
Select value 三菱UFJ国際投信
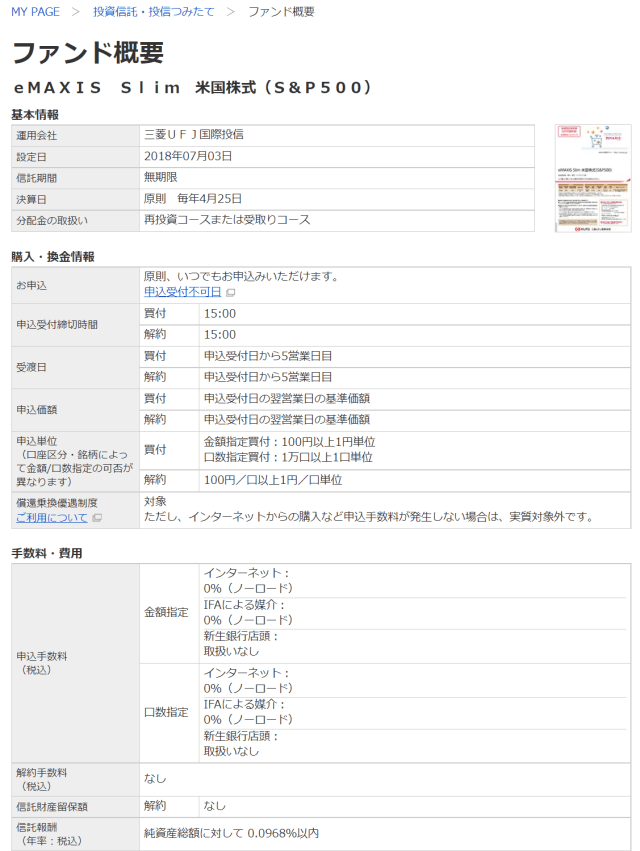pos(194,135)
